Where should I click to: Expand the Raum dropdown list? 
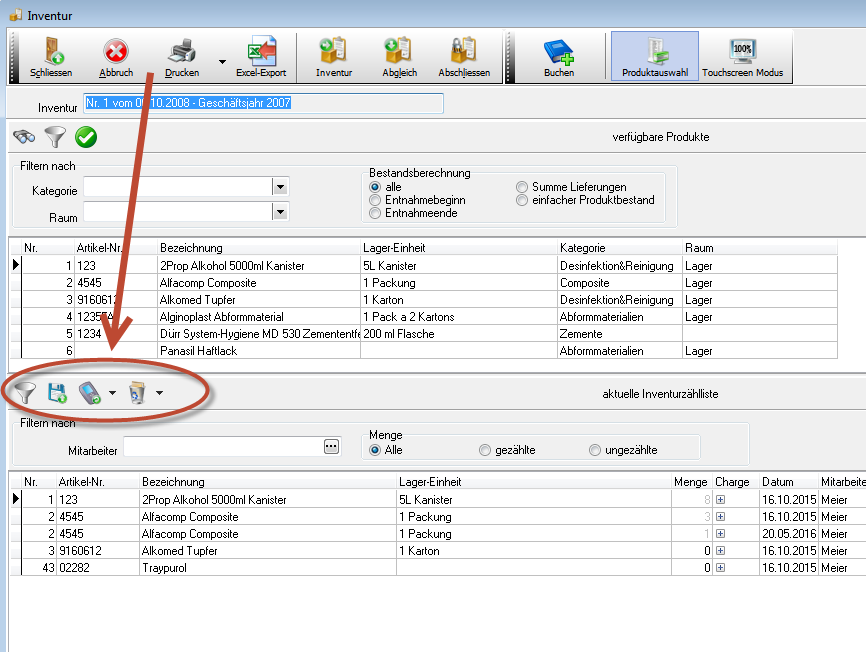280,211
